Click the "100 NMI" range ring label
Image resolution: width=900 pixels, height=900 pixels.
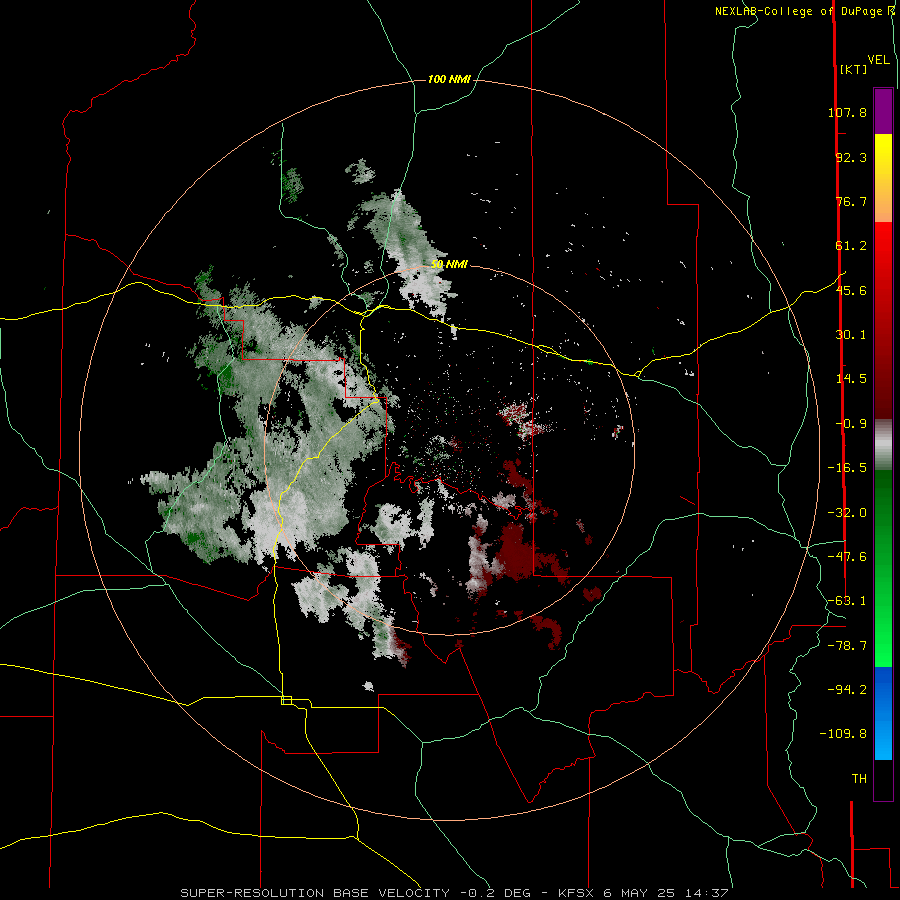point(449,79)
